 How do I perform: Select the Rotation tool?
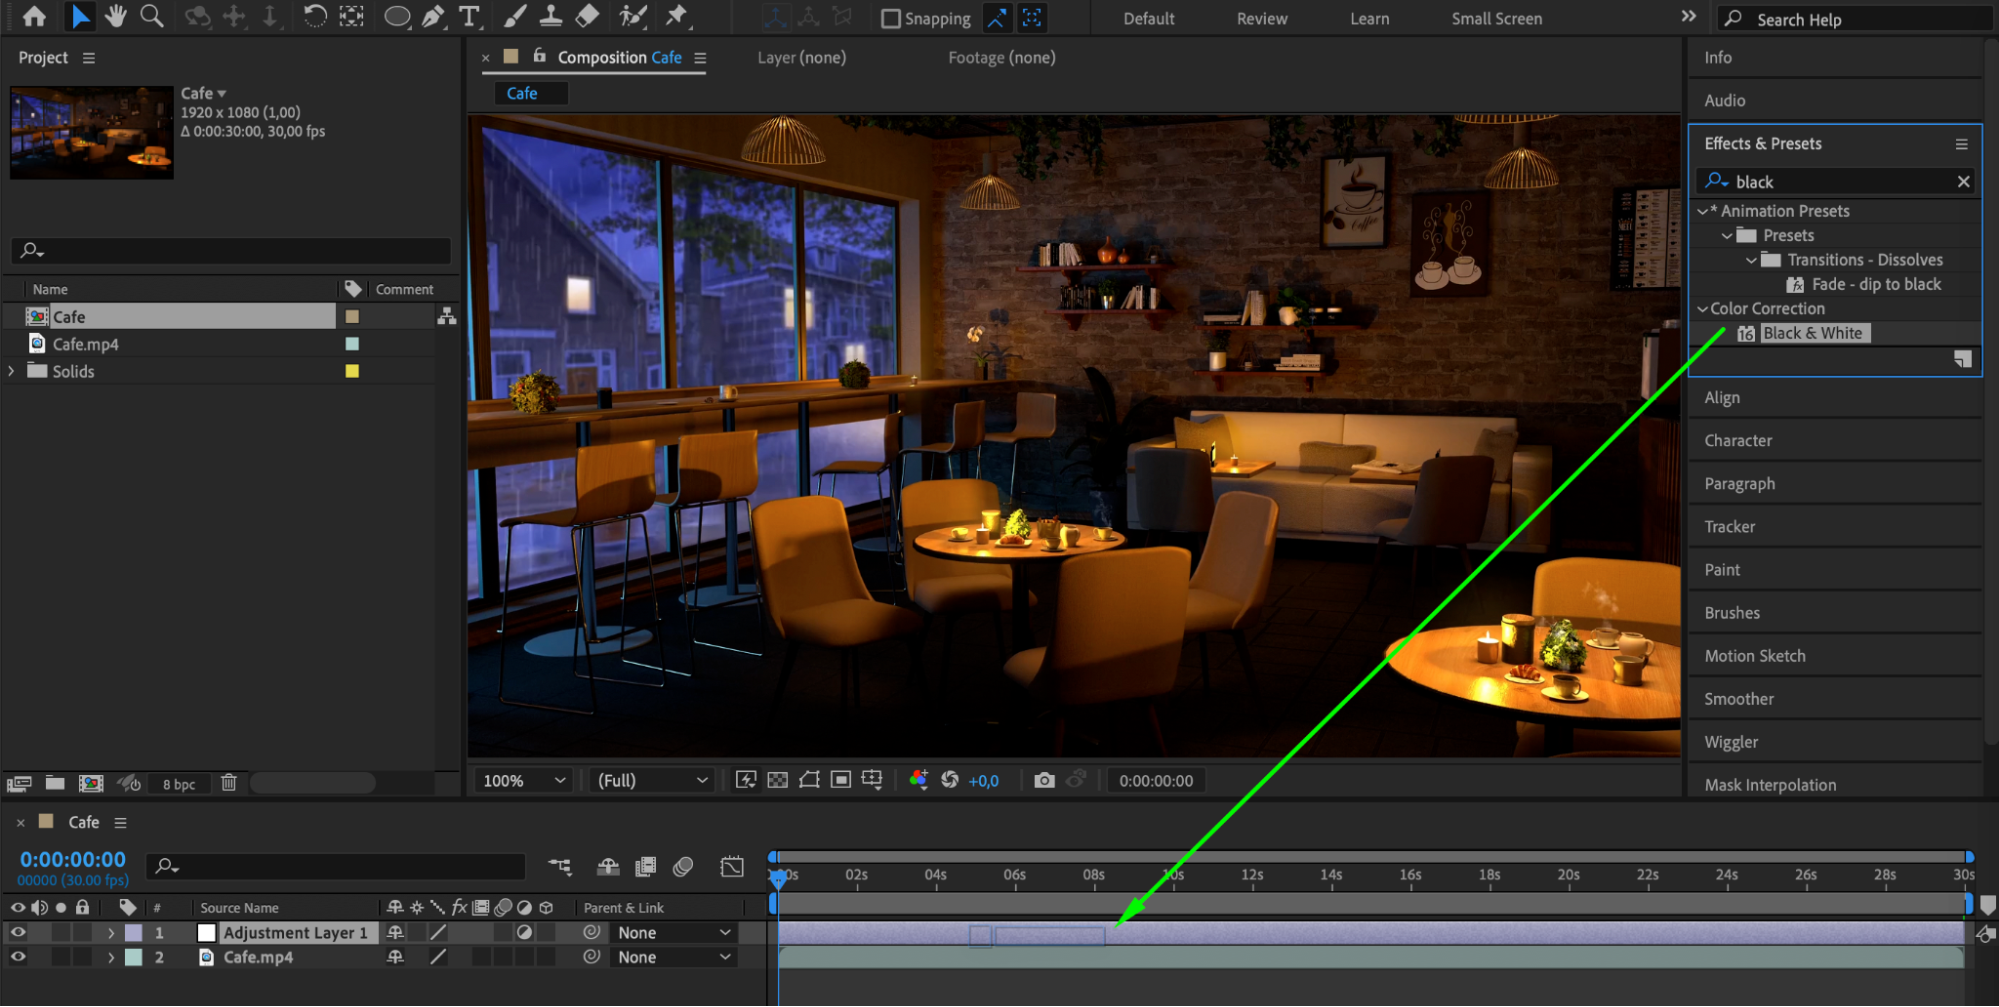(x=314, y=16)
